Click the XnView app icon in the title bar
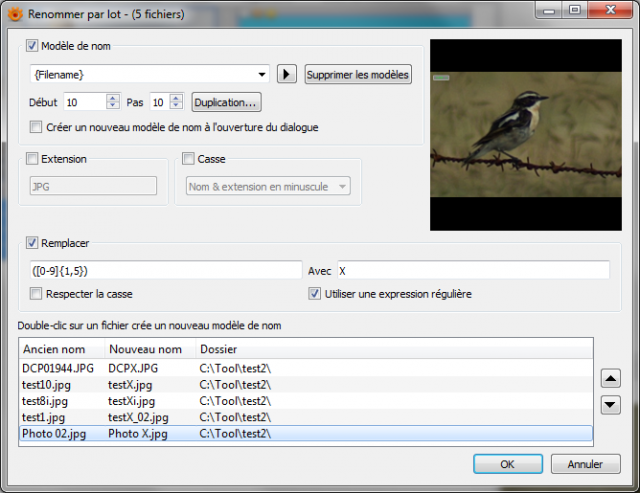640x493 pixels. 15,14
